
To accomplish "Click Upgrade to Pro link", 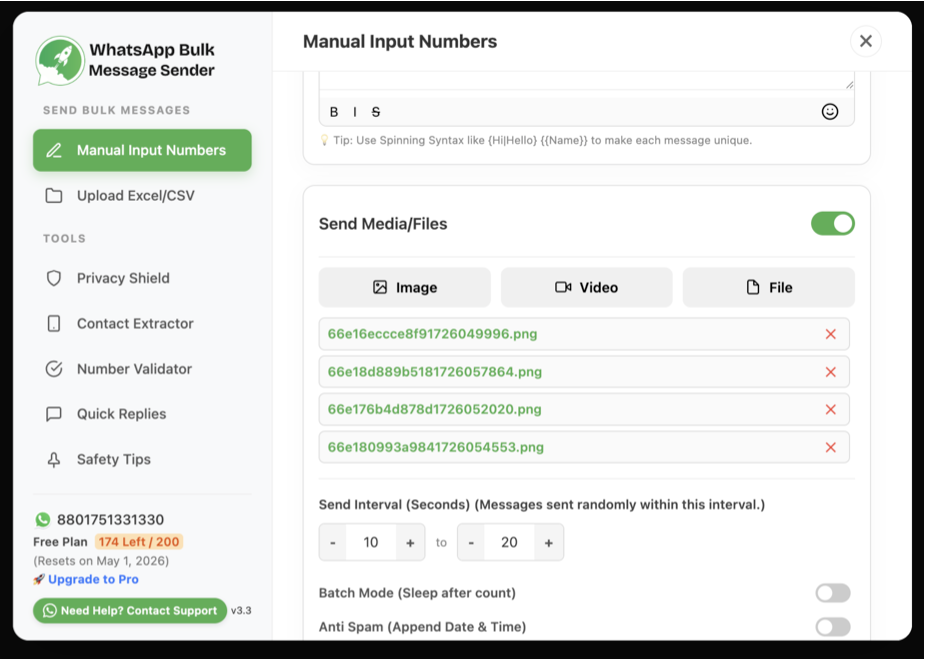I will tap(93, 579).
